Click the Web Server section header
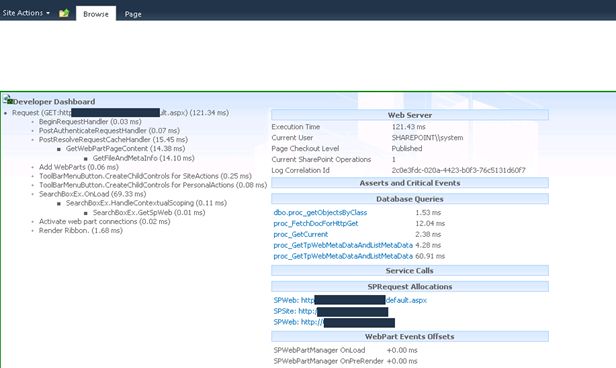 pos(410,115)
